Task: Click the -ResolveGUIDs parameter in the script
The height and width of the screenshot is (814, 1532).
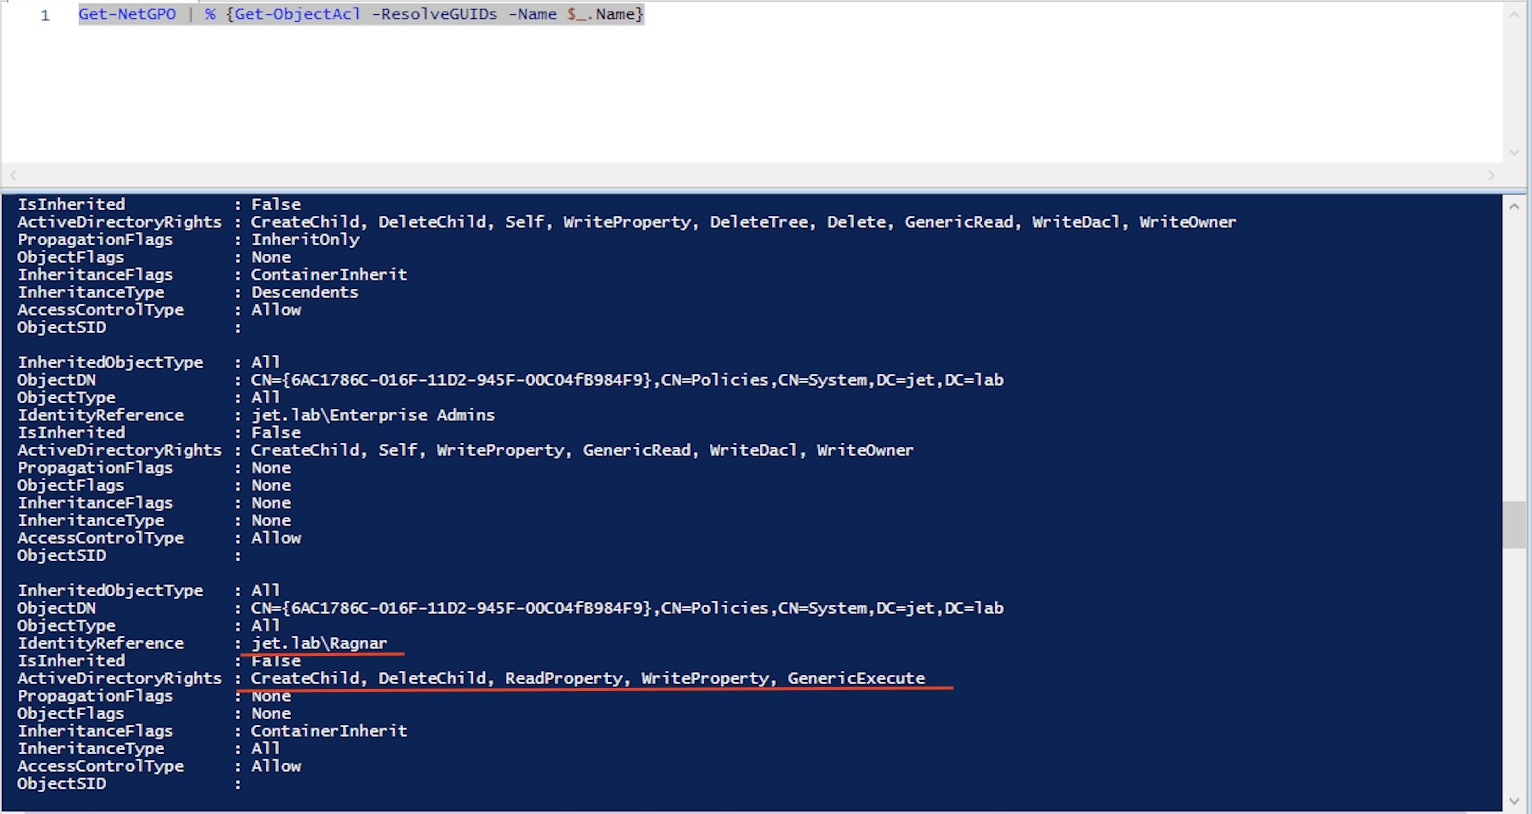Action: click(434, 14)
